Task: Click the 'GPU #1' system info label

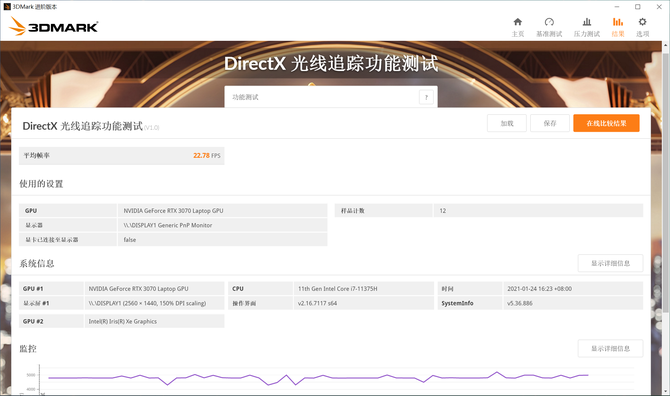Action: [x=51, y=289]
